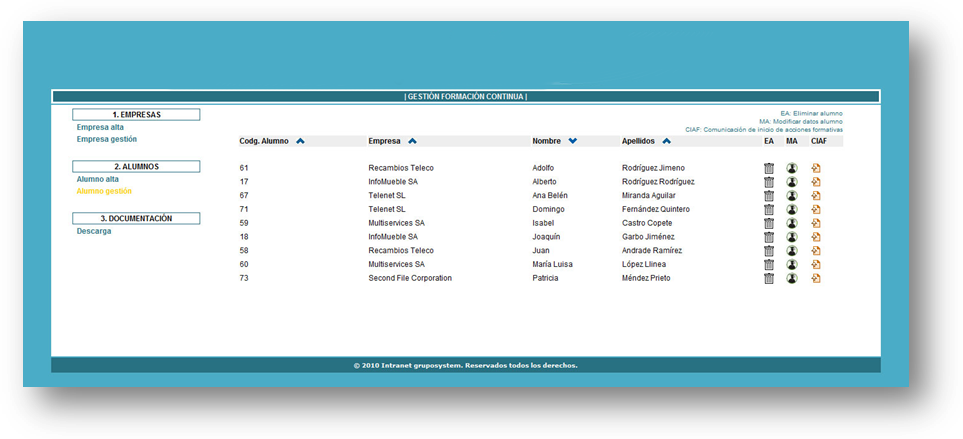Toggle Nombre column sort arrow
Image resolution: width=963 pixels, height=439 pixels.
573,141
